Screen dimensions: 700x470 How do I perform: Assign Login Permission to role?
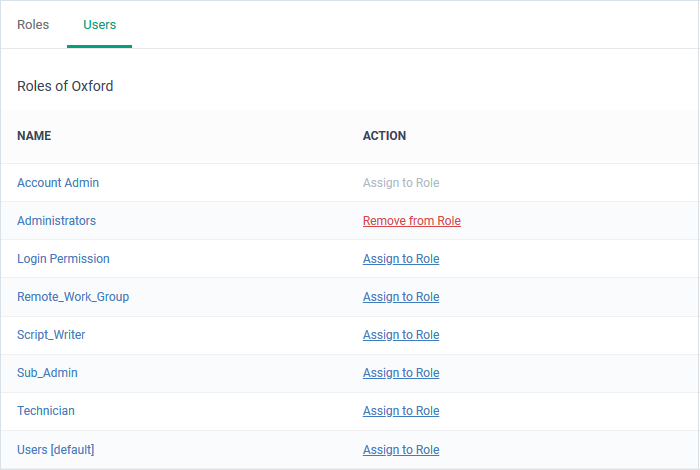coord(401,258)
